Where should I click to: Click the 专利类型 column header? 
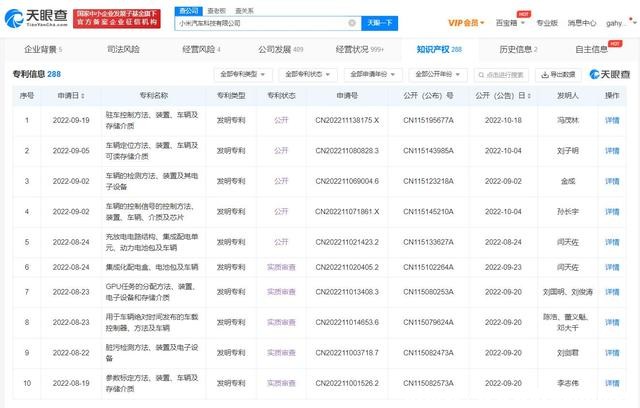pyautogui.click(x=231, y=95)
